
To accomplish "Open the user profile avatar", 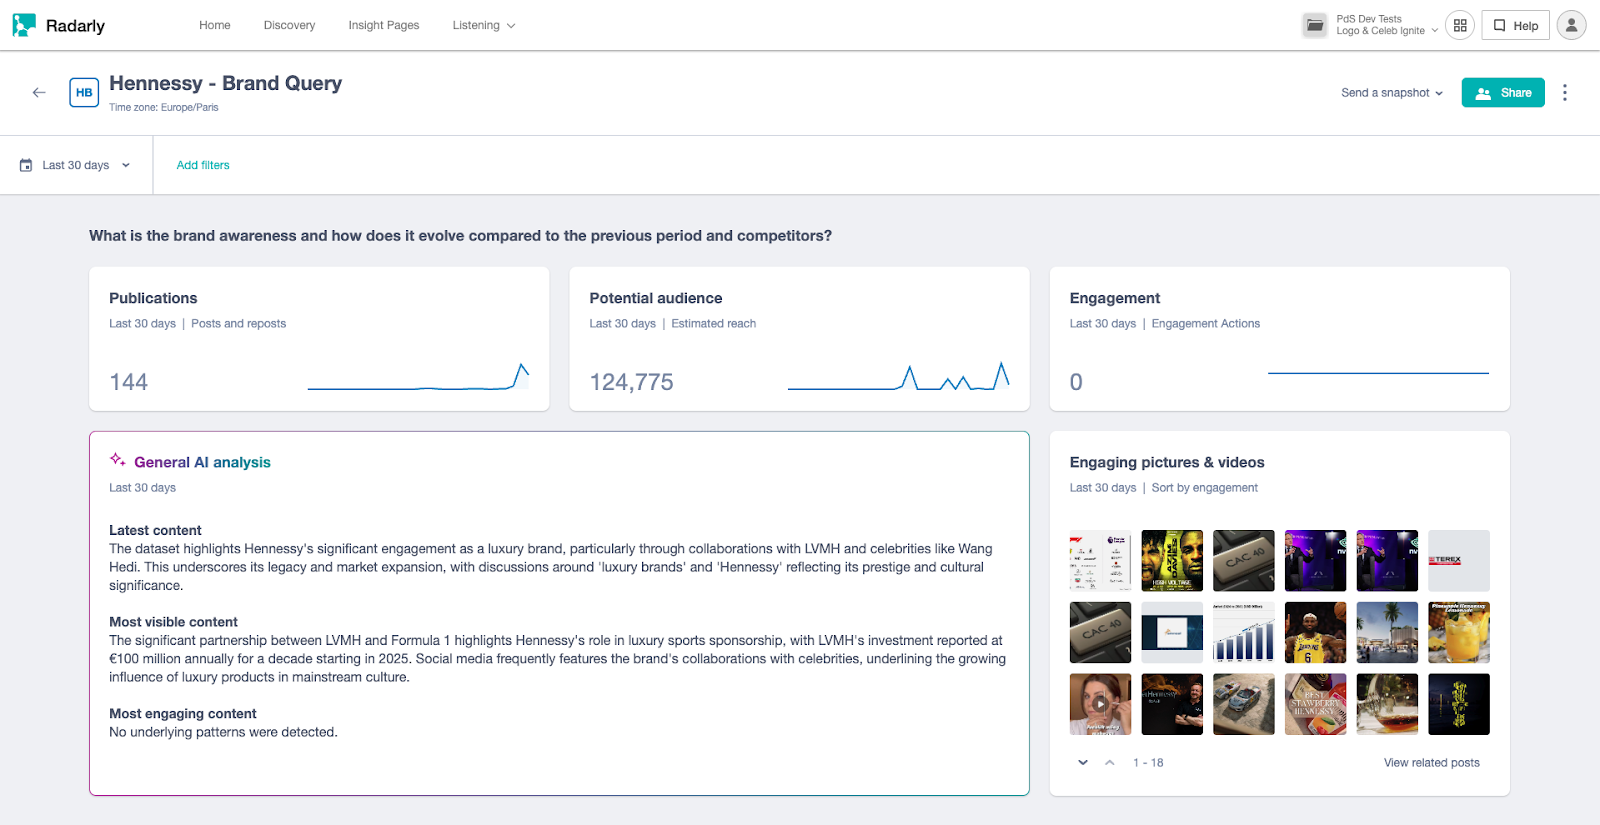I will [x=1571, y=25].
